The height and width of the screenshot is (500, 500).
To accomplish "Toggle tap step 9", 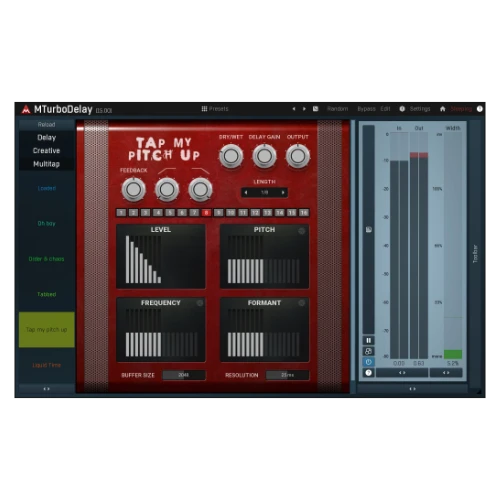I will [219, 213].
